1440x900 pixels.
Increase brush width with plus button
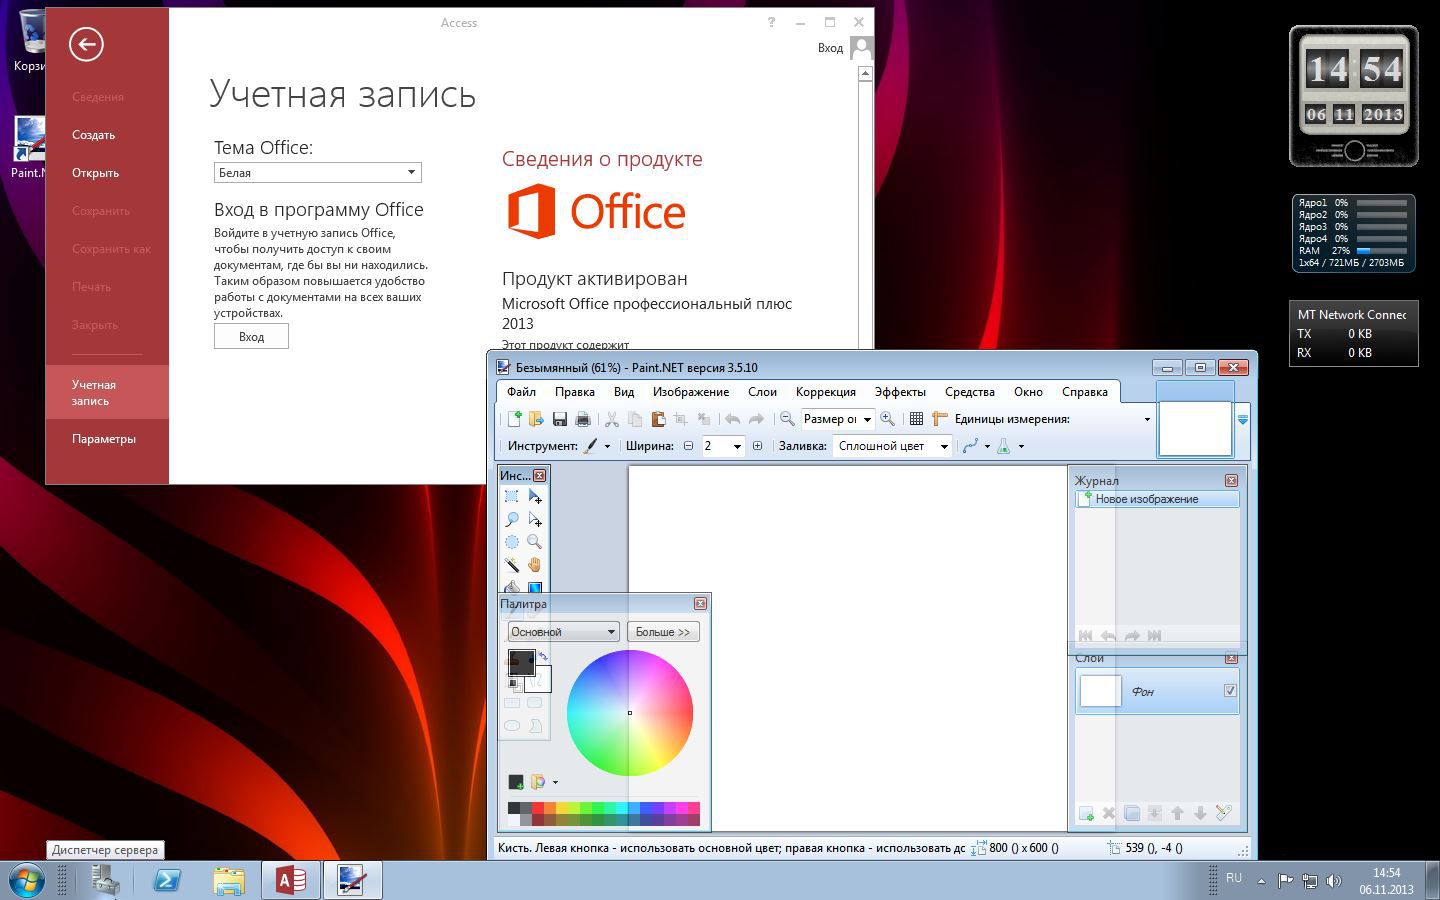pos(757,446)
